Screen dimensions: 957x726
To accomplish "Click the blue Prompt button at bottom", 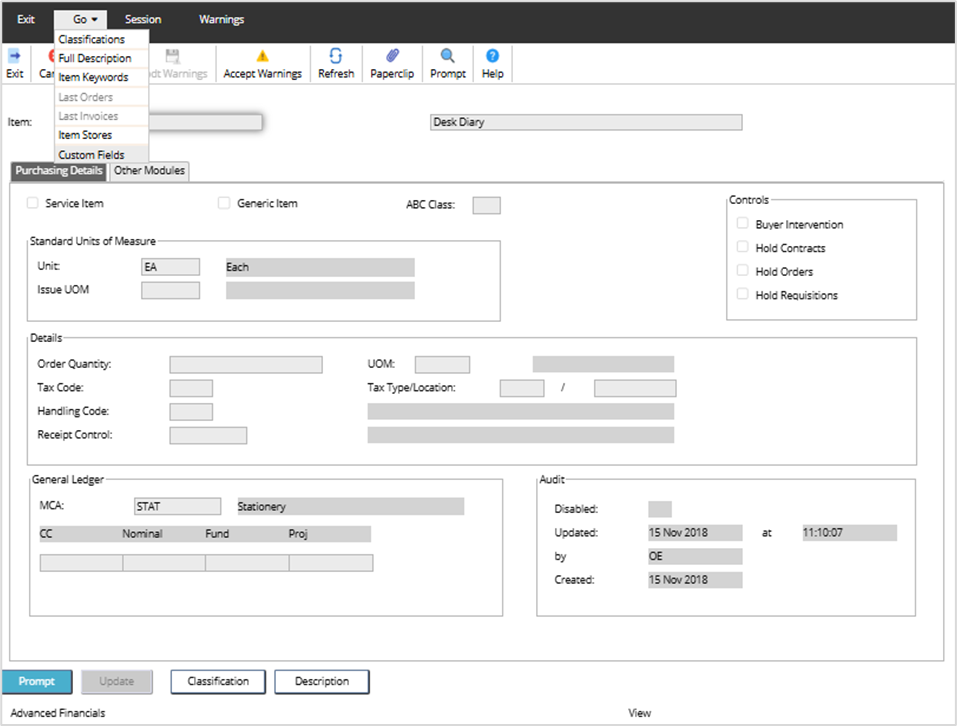I will pyautogui.click(x=37, y=681).
